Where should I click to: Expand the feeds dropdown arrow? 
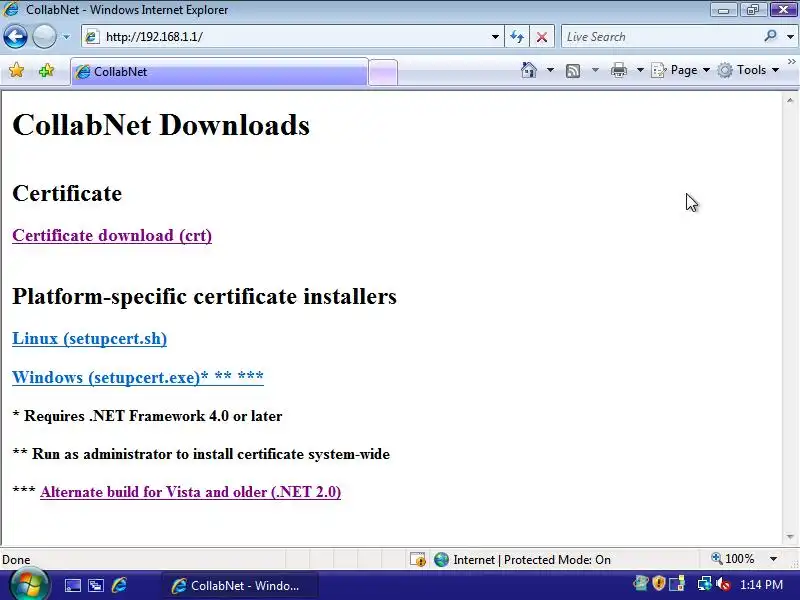coord(595,70)
